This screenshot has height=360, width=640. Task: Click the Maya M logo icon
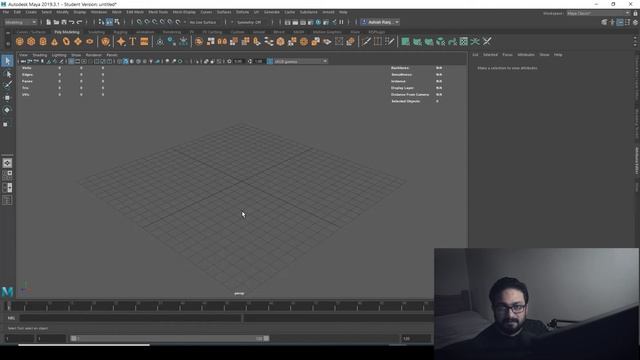click(x=7, y=291)
